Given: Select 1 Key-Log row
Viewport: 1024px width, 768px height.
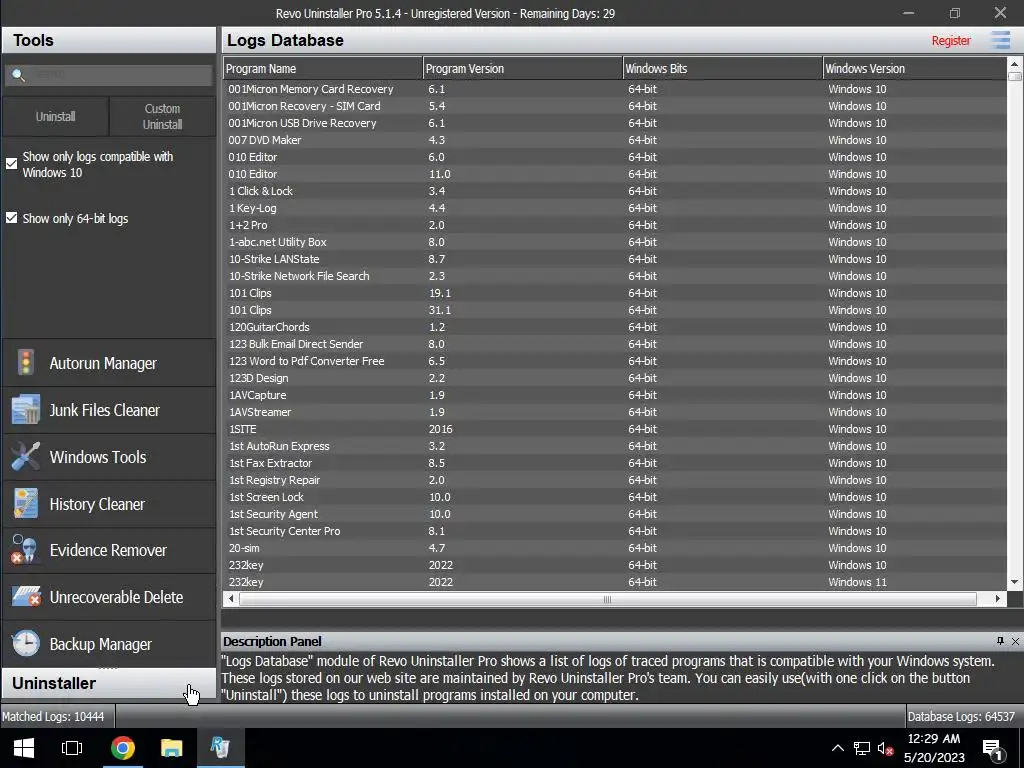Looking at the screenshot, I should 615,208.
